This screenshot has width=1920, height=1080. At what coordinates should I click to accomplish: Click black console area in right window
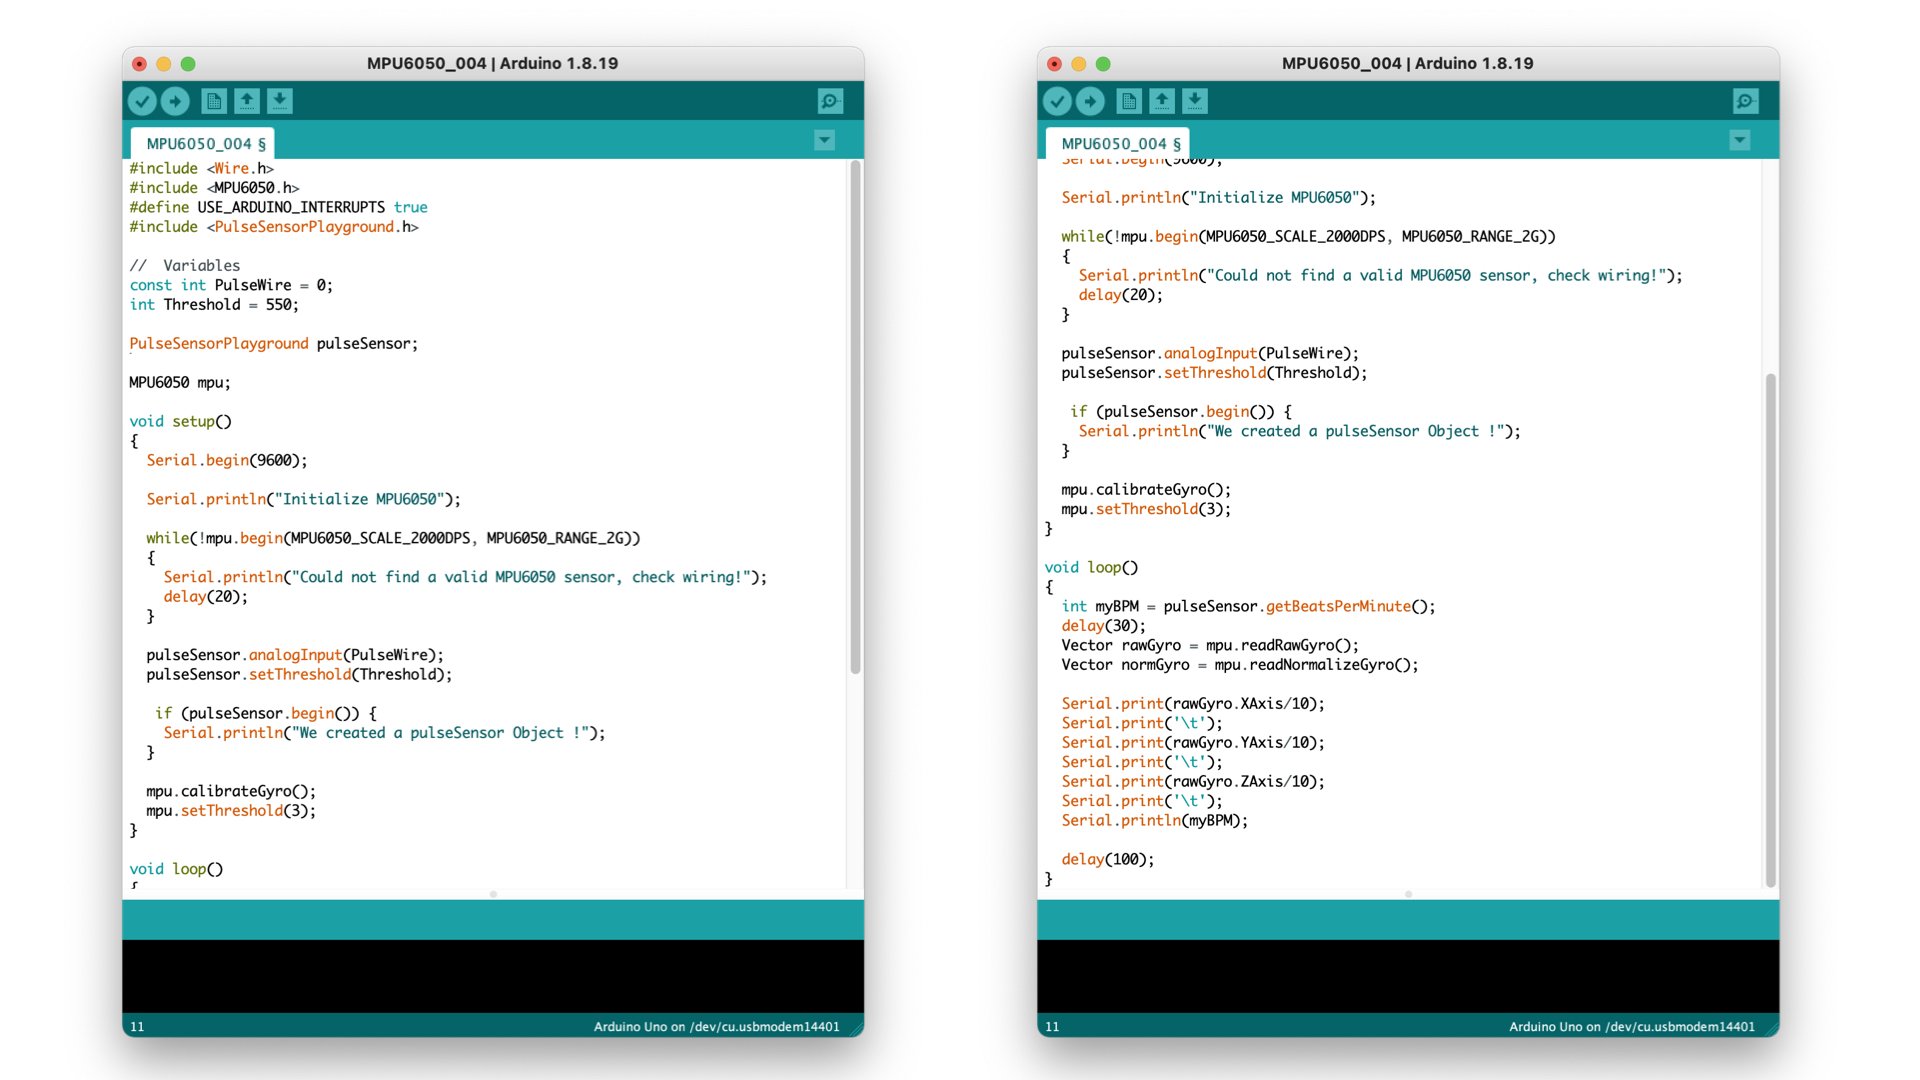point(1408,976)
